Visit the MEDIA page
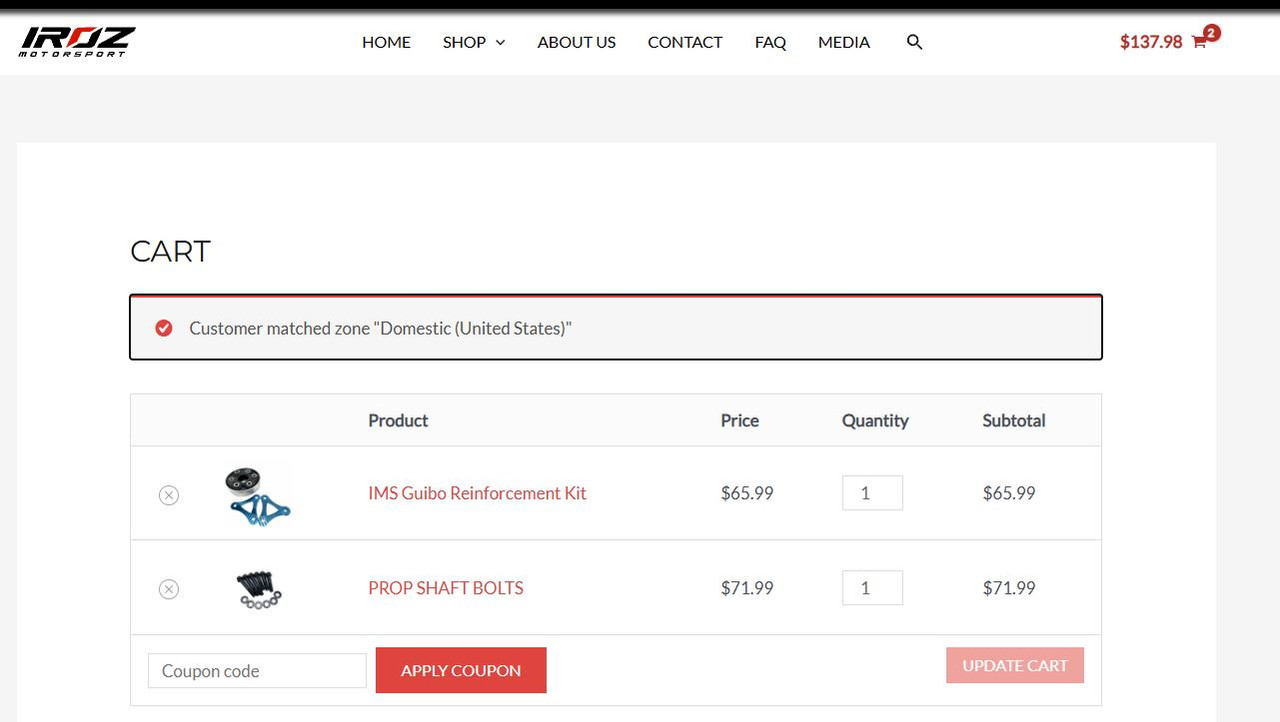This screenshot has height=722, width=1280. 844,42
